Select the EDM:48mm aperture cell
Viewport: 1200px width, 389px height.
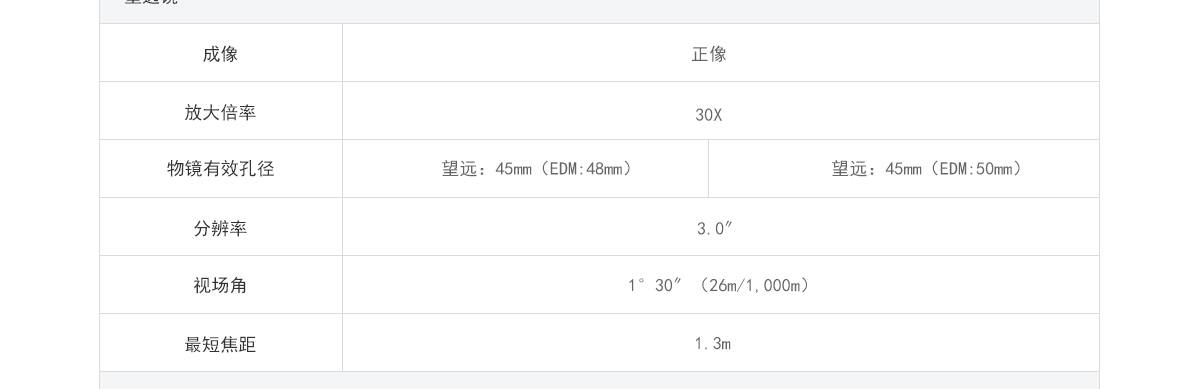click(x=526, y=169)
